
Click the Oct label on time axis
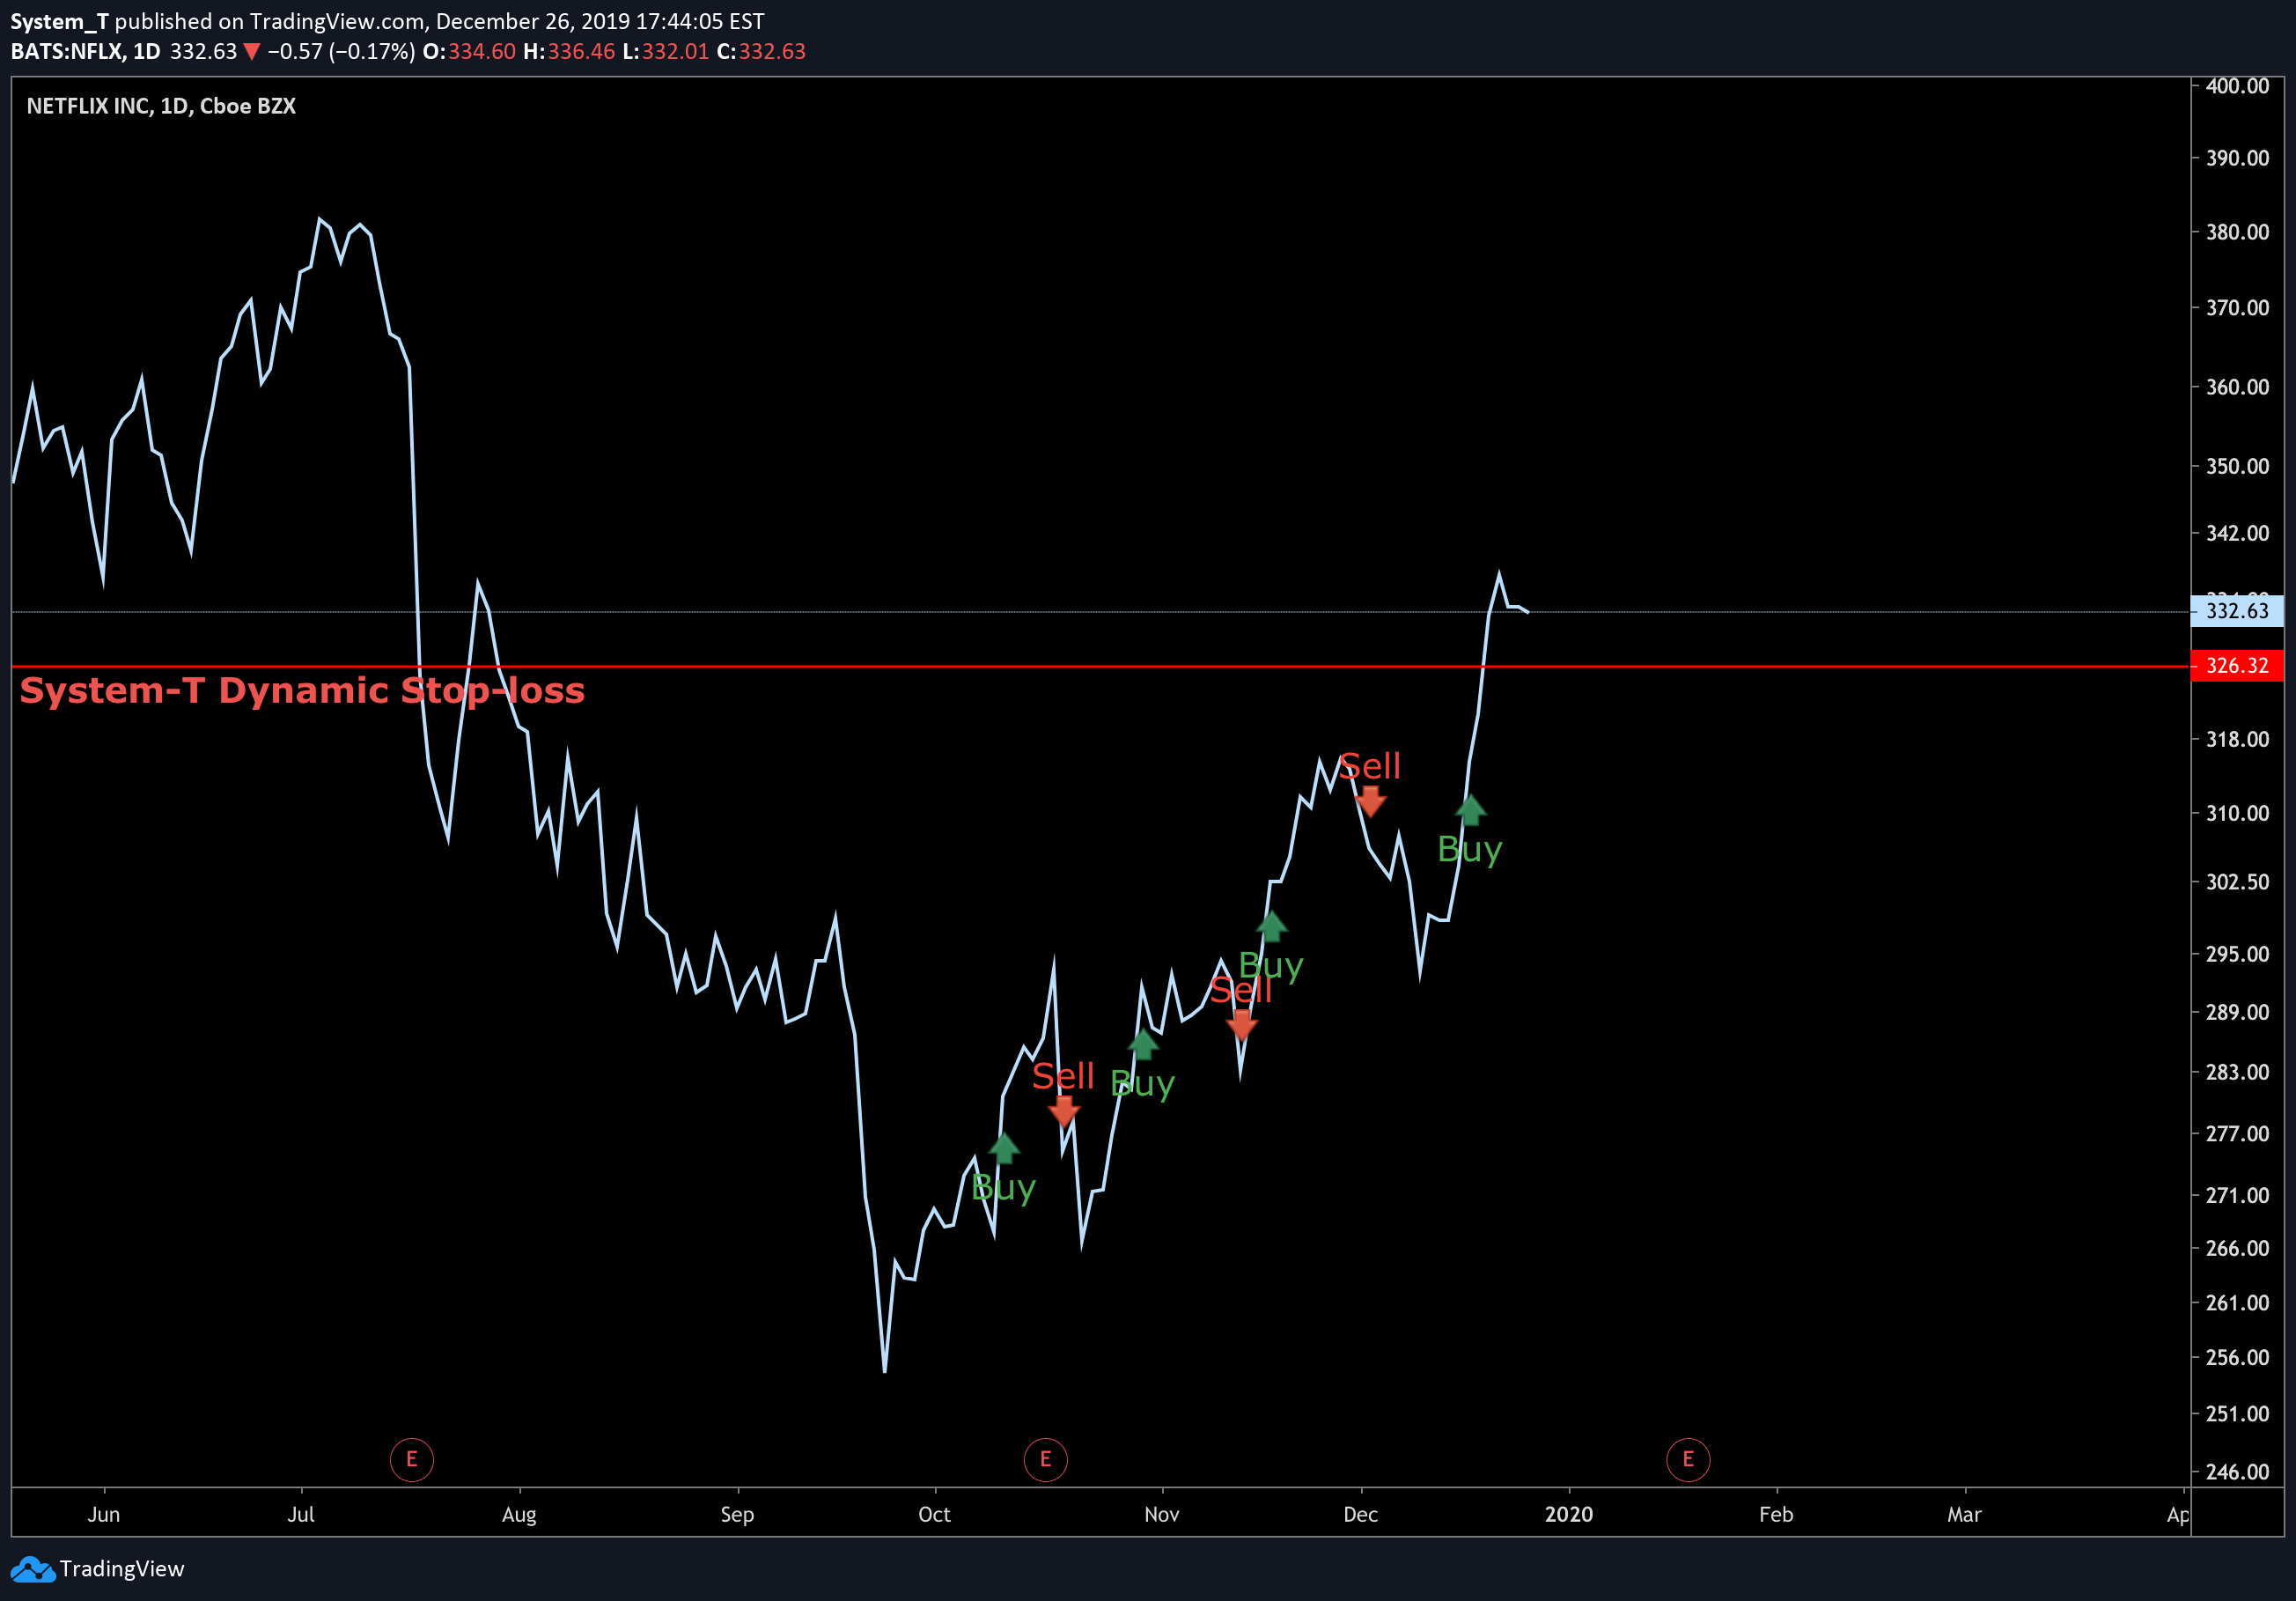click(934, 1514)
